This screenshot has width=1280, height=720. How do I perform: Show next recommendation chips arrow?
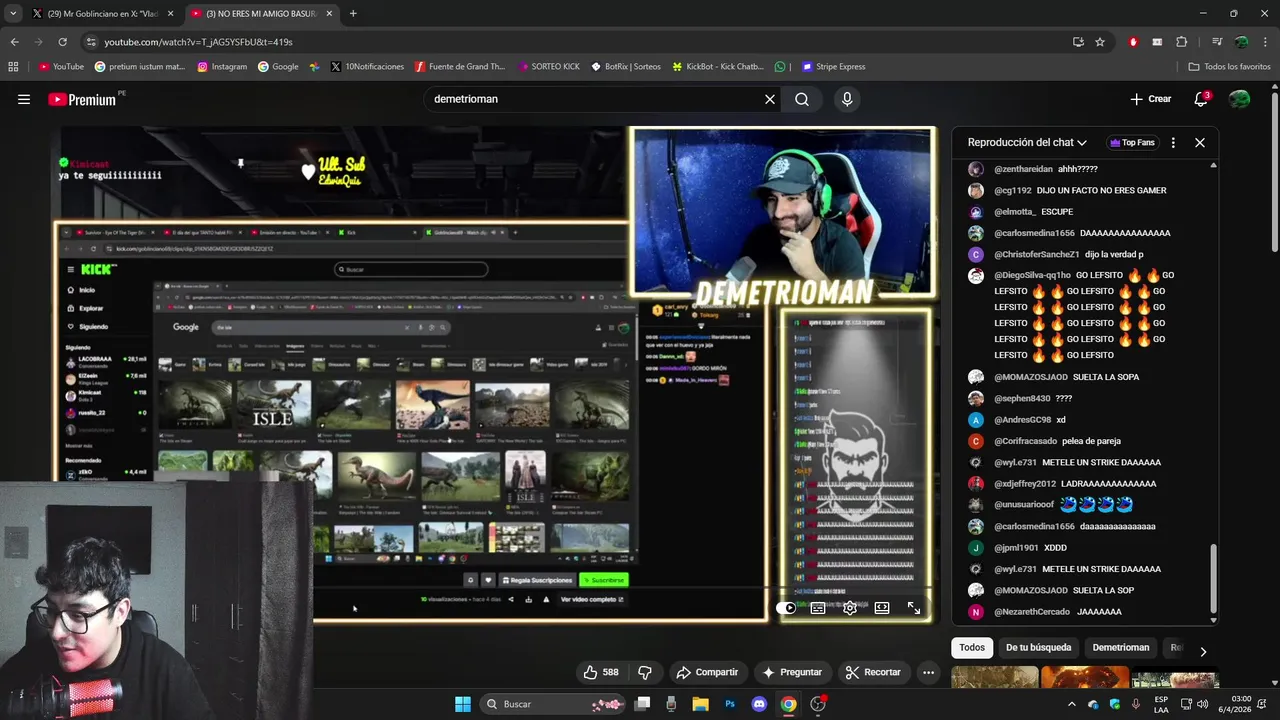(1203, 651)
